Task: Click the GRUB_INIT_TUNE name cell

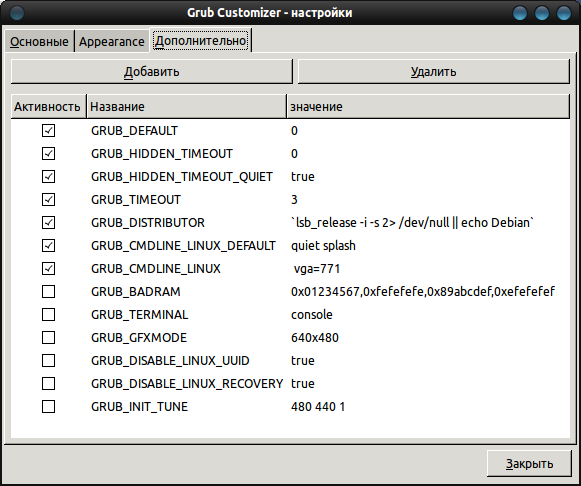Action: [139, 407]
